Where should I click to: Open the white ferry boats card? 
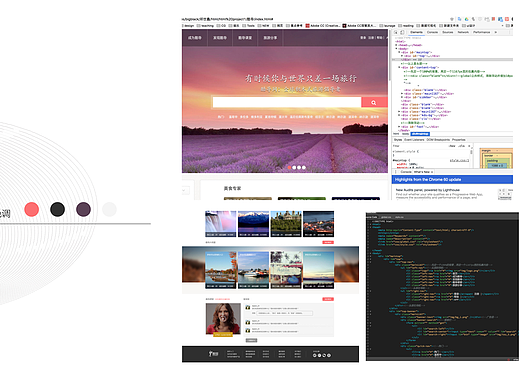tap(253, 270)
